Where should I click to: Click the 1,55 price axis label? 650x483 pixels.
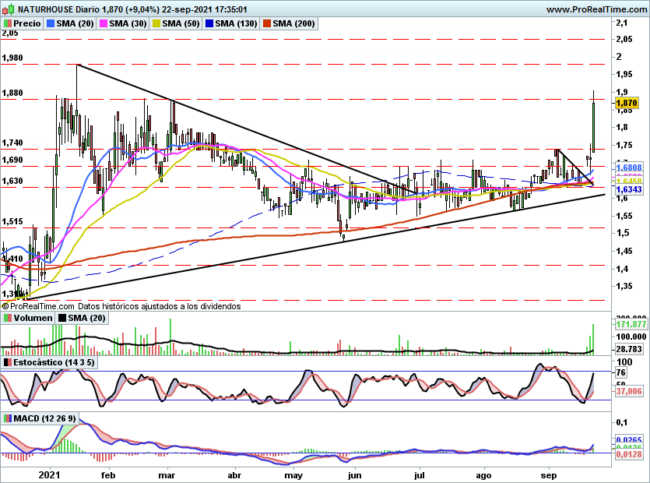[x=625, y=216]
